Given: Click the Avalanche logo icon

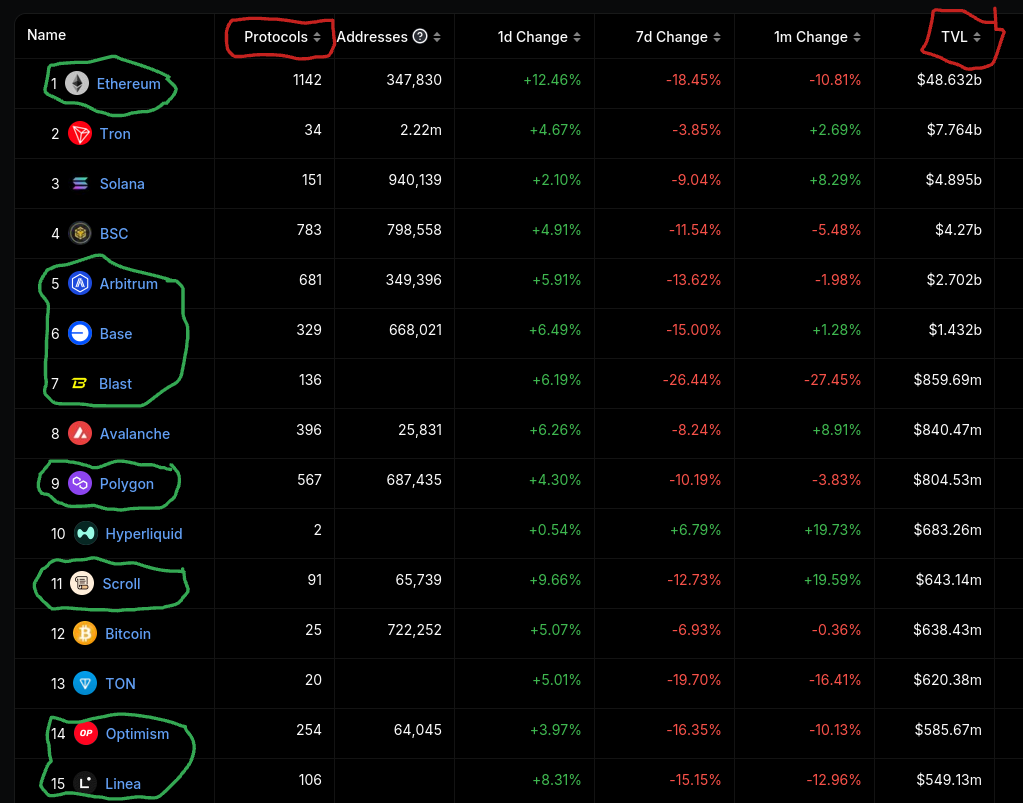Looking at the screenshot, I should (80, 434).
